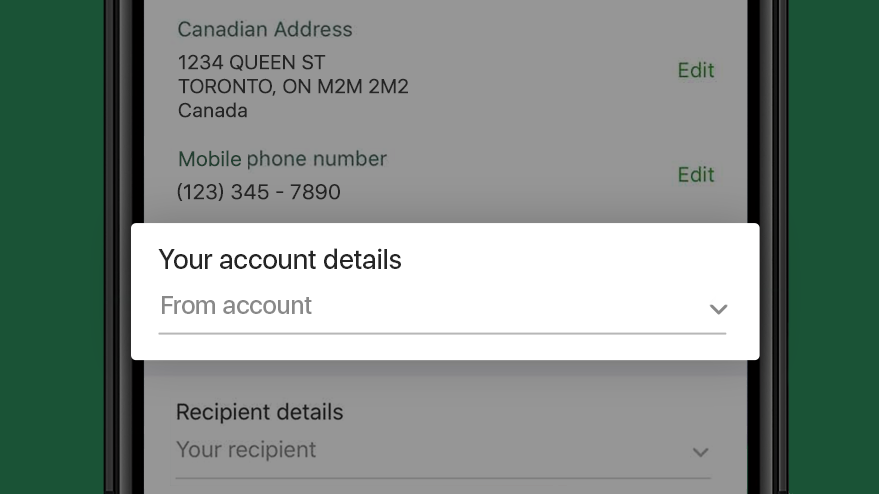Open the From account dropdown field
The height and width of the screenshot is (494, 879).
[x=442, y=312]
